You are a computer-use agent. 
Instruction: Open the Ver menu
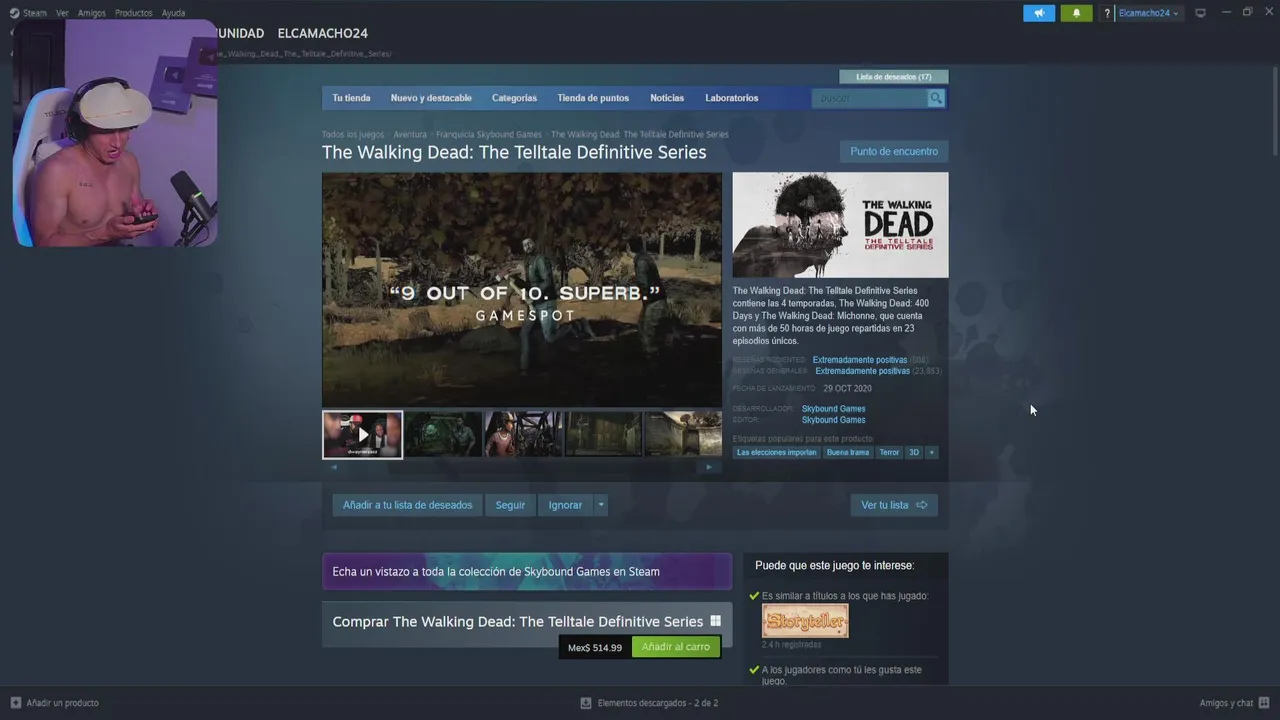[62, 13]
